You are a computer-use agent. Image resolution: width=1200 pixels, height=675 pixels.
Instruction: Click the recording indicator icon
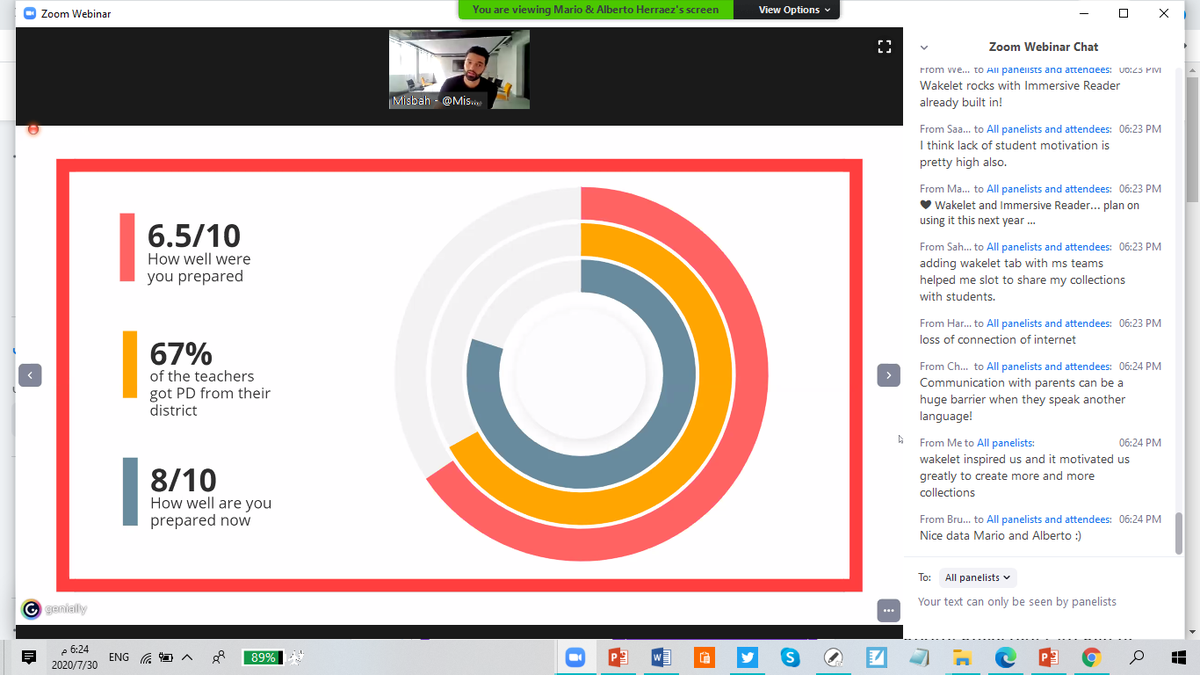pyautogui.click(x=33, y=129)
